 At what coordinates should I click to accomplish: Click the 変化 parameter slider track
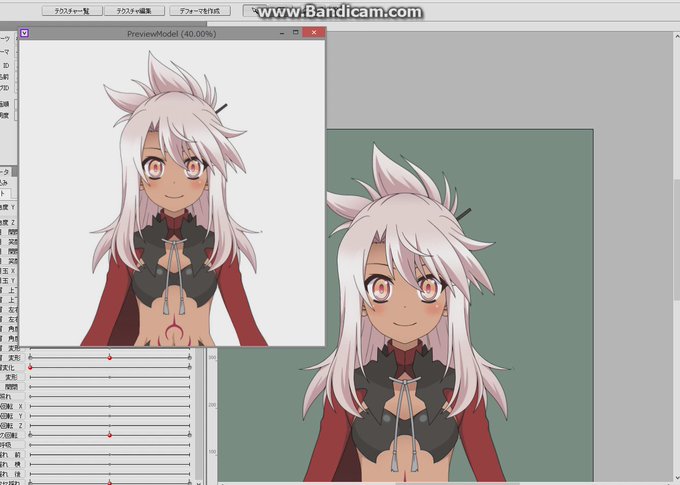[x=110, y=367]
